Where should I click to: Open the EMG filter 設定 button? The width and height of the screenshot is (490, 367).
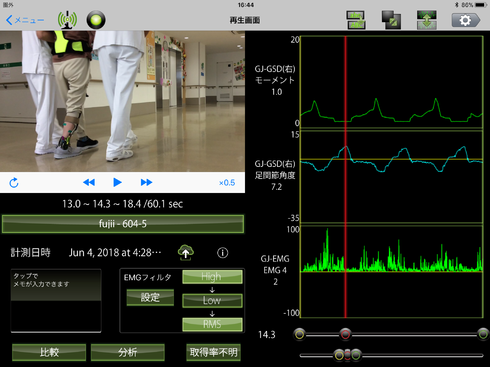click(150, 297)
